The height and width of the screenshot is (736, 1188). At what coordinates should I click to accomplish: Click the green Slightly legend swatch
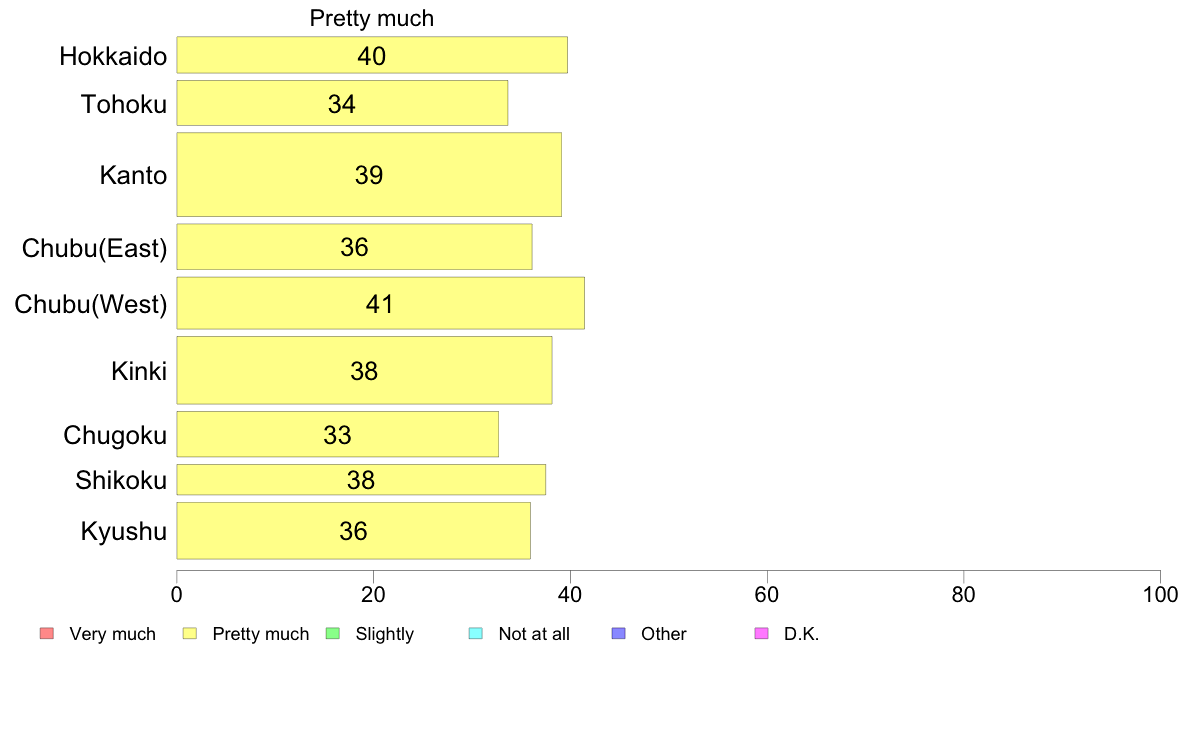click(333, 634)
